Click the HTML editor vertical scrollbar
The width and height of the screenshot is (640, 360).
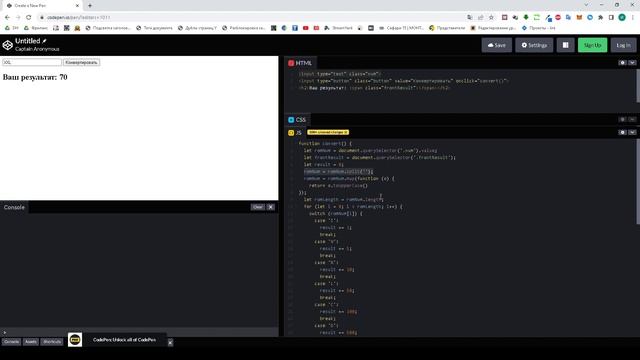coord(638,86)
